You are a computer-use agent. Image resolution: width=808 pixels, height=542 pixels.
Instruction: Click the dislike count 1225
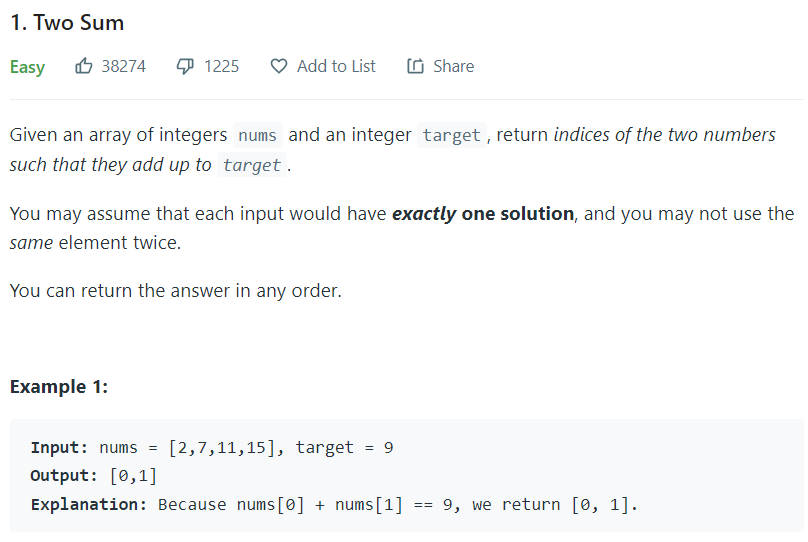(x=222, y=66)
